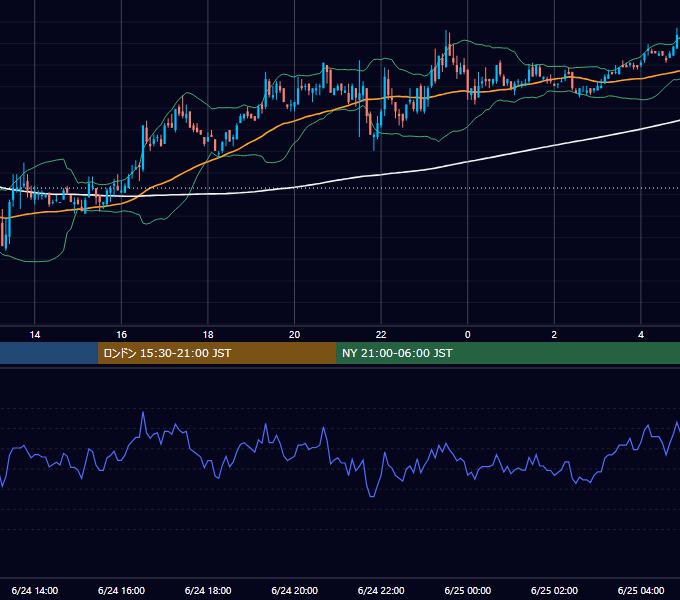Click the 2 hour axis label

click(554, 335)
